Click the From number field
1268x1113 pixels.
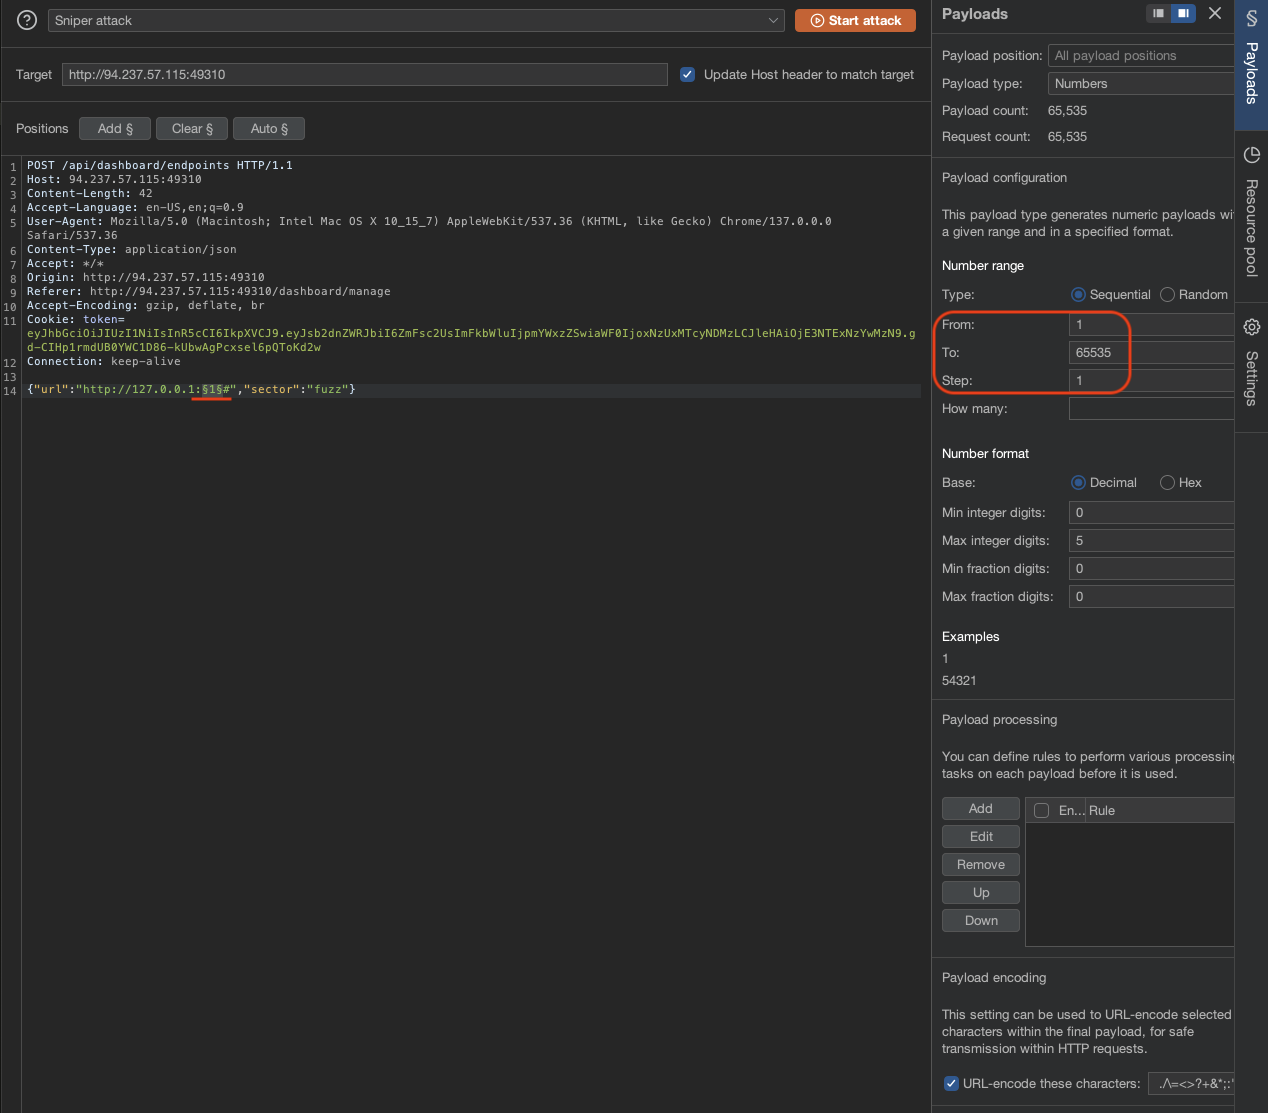[1151, 325]
